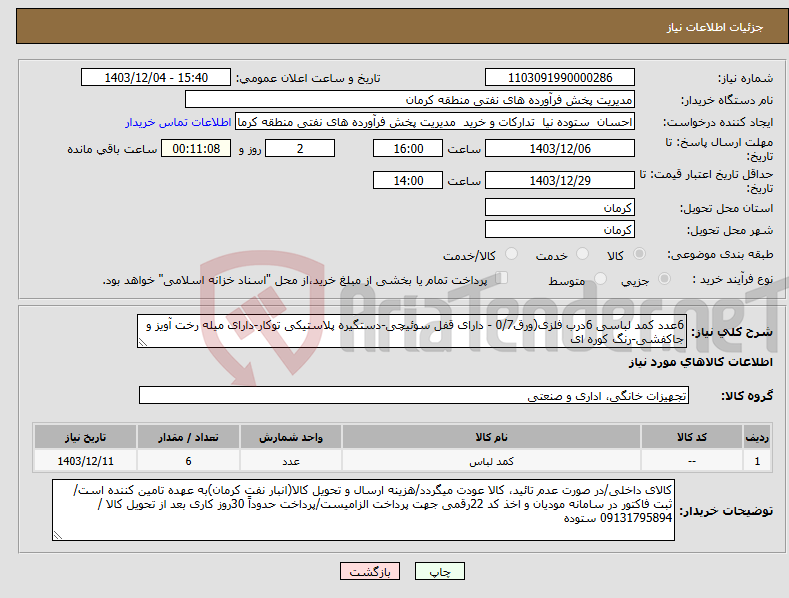Click the نام کالا column header

point(491,437)
